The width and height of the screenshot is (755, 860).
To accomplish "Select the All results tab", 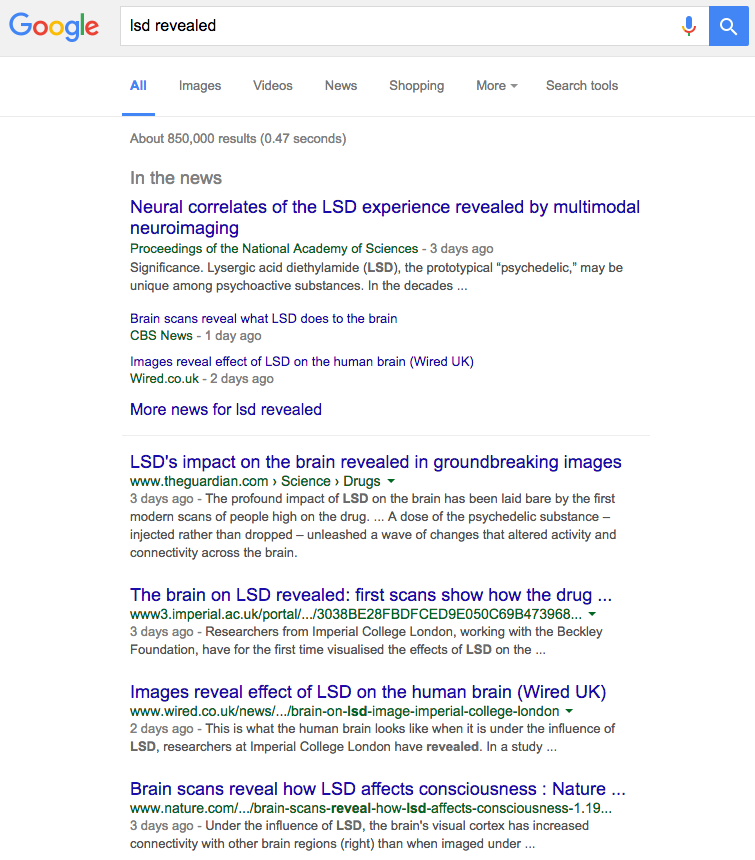I will (138, 86).
